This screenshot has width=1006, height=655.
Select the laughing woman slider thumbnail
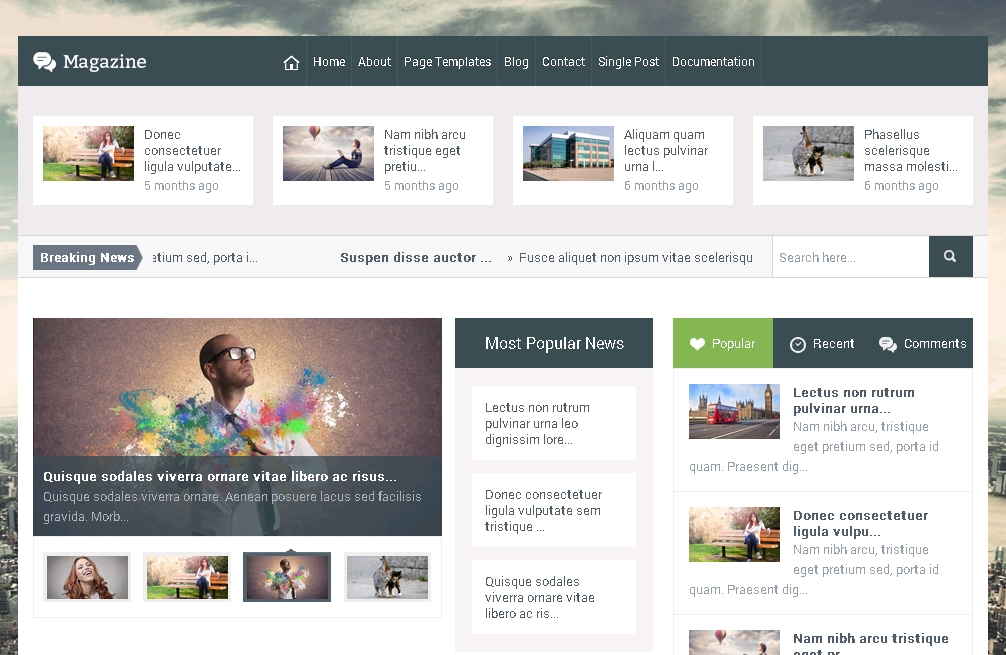pyautogui.click(x=87, y=577)
